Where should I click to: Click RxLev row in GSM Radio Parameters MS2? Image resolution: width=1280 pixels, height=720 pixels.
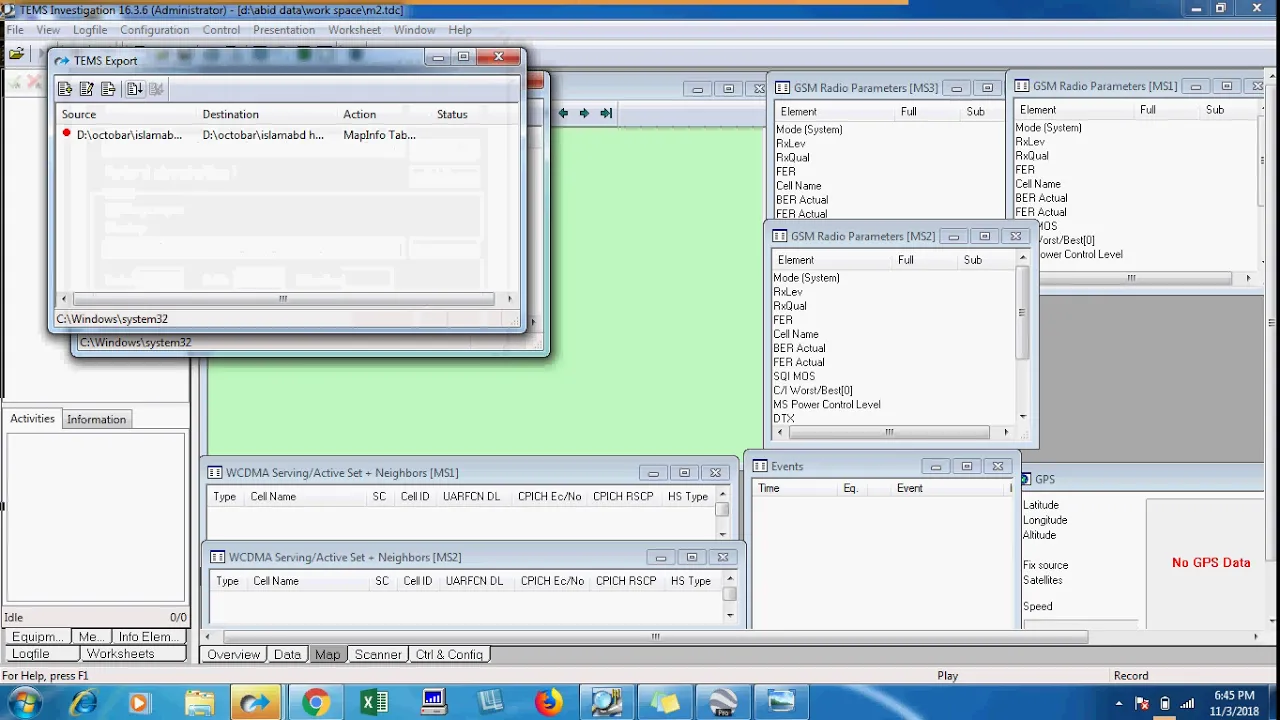[x=788, y=292]
